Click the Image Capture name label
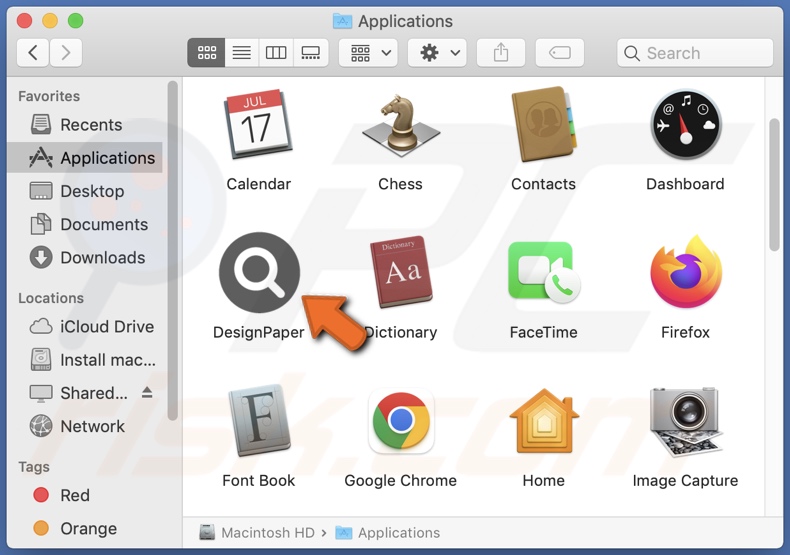This screenshot has width=790, height=555. pyautogui.click(x=685, y=480)
